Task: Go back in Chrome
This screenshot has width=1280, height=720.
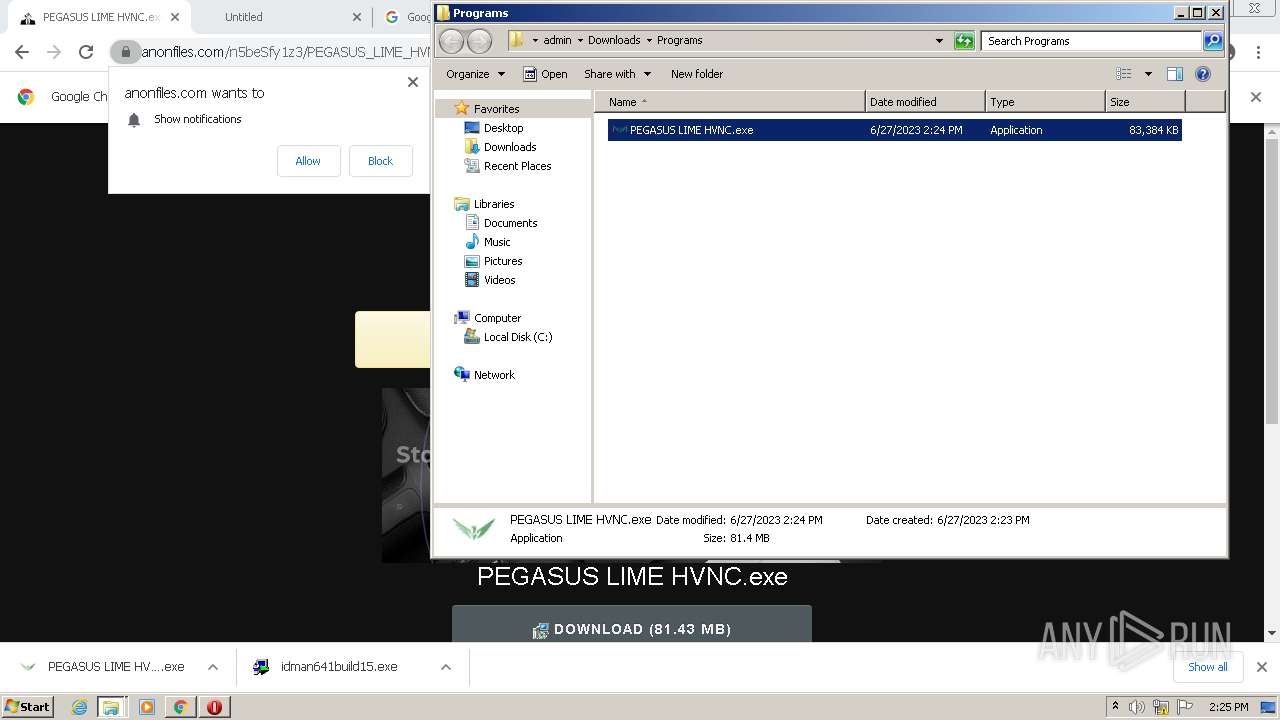Action: pos(22,52)
